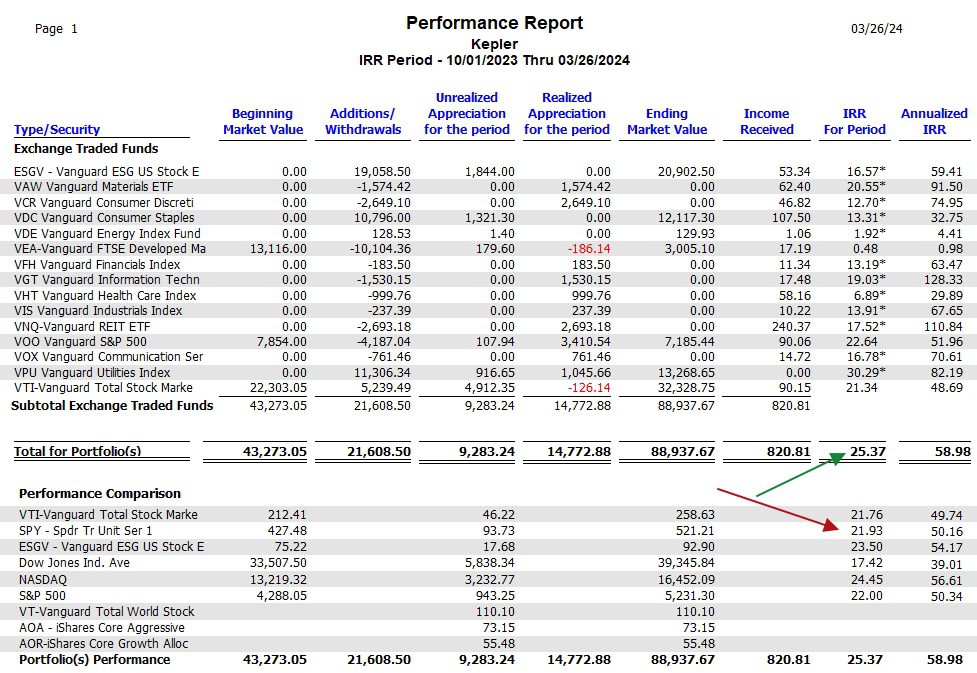
Task: Click Dow Jones beginning value 33,507.50
Action: pyautogui.click(x=278, y=563)
